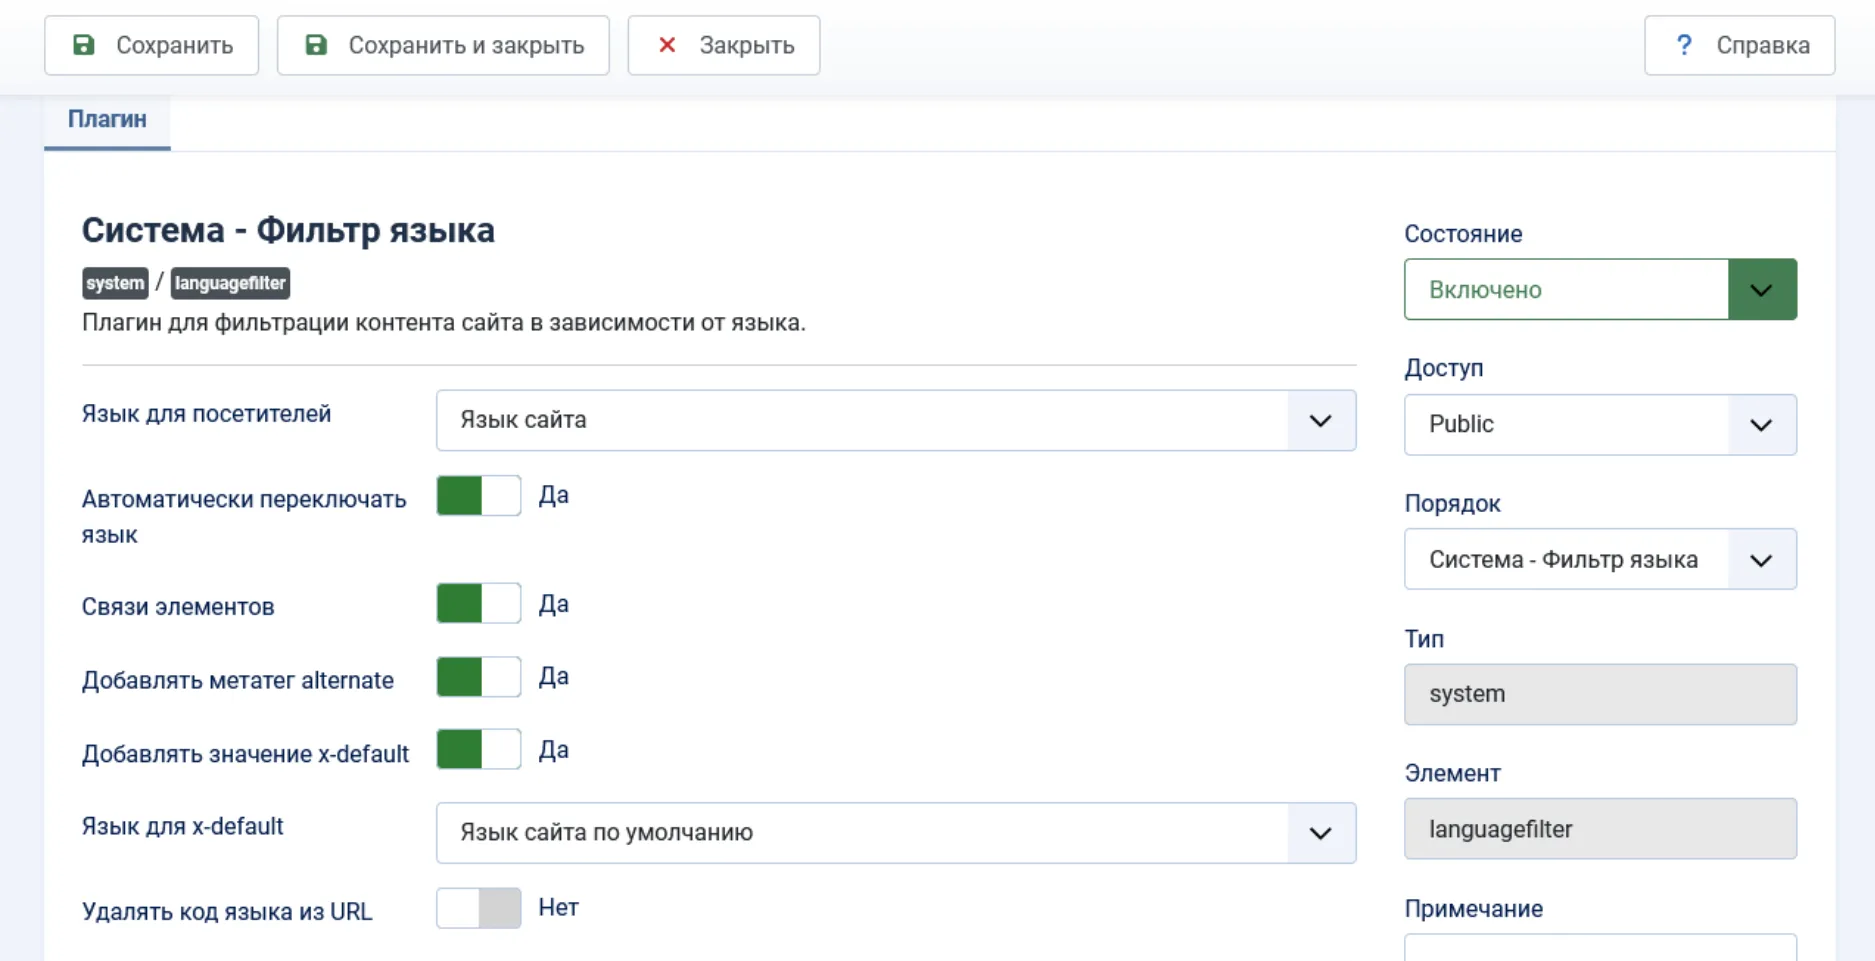This screenshot has height=961, width=1875.
Task: Toggle Автоматически переключать язык switch
Action: [478, 496]
